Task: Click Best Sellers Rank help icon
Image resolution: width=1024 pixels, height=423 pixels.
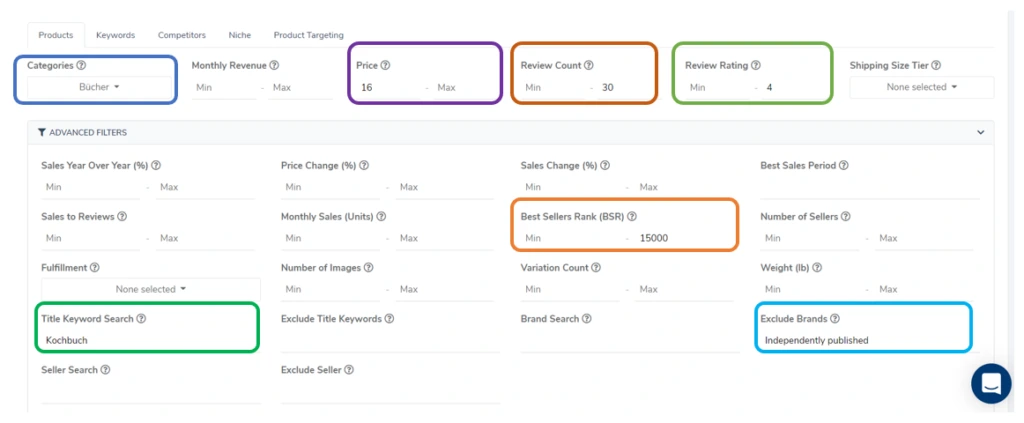Action: coord(631,216)
